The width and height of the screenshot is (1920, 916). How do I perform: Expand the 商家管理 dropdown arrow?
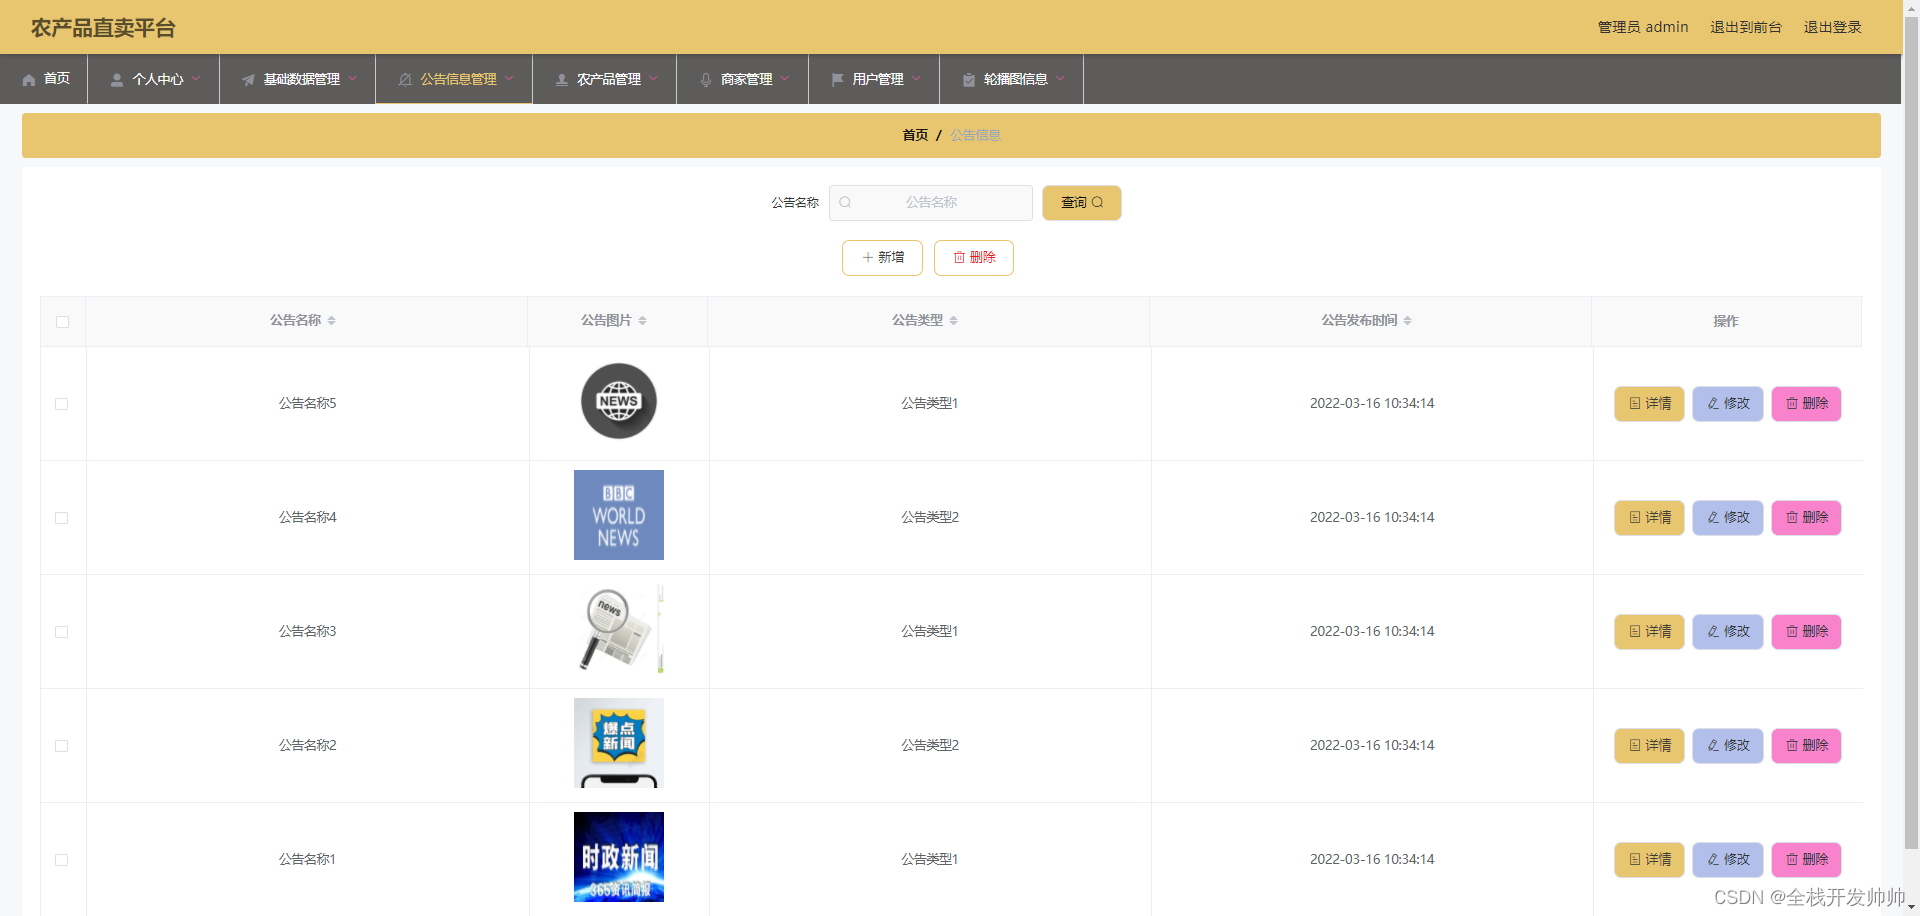pyautogui.click(x=785, y=78)
